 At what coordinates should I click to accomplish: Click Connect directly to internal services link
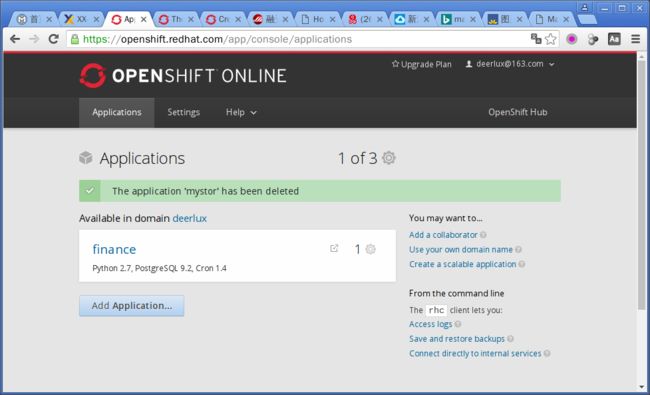click(x=475, y=354)
